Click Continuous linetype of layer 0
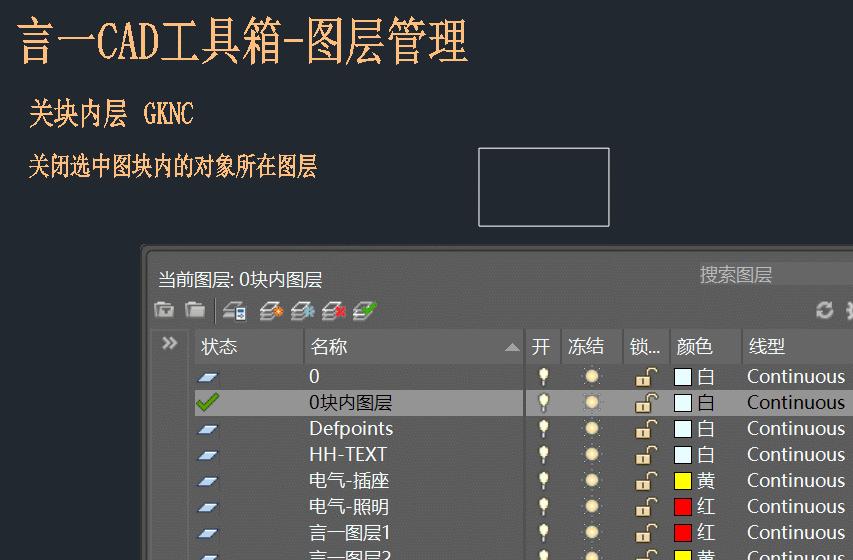The width and height of the screenshot is (853, 560). (x=796, y=377)
